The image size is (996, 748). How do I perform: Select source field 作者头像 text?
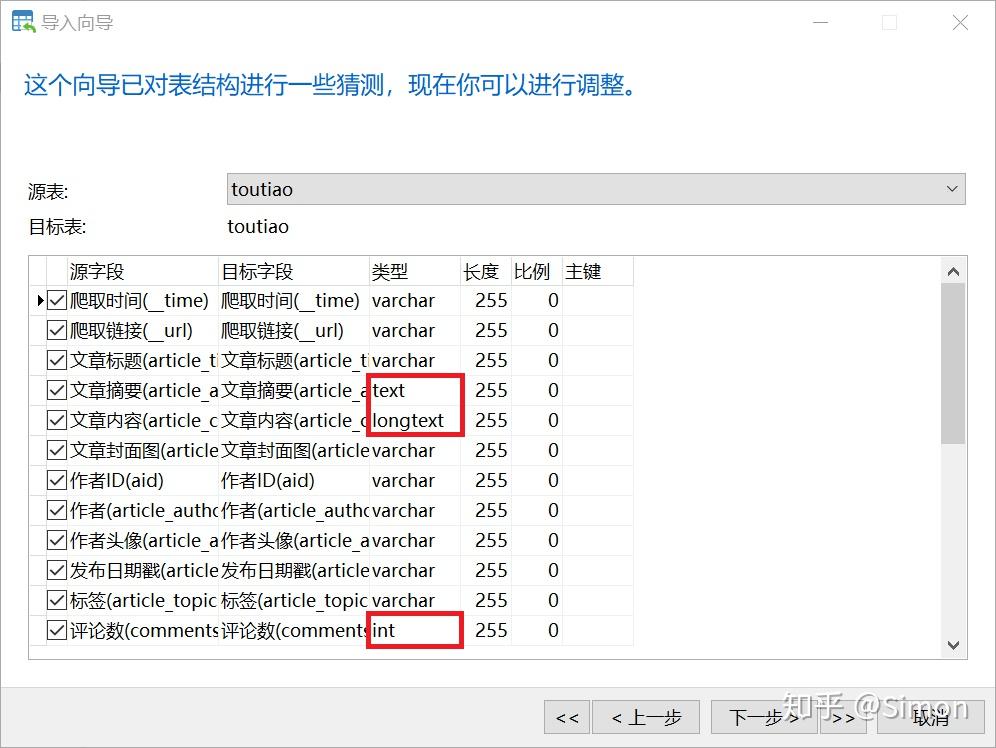point(144,540)
